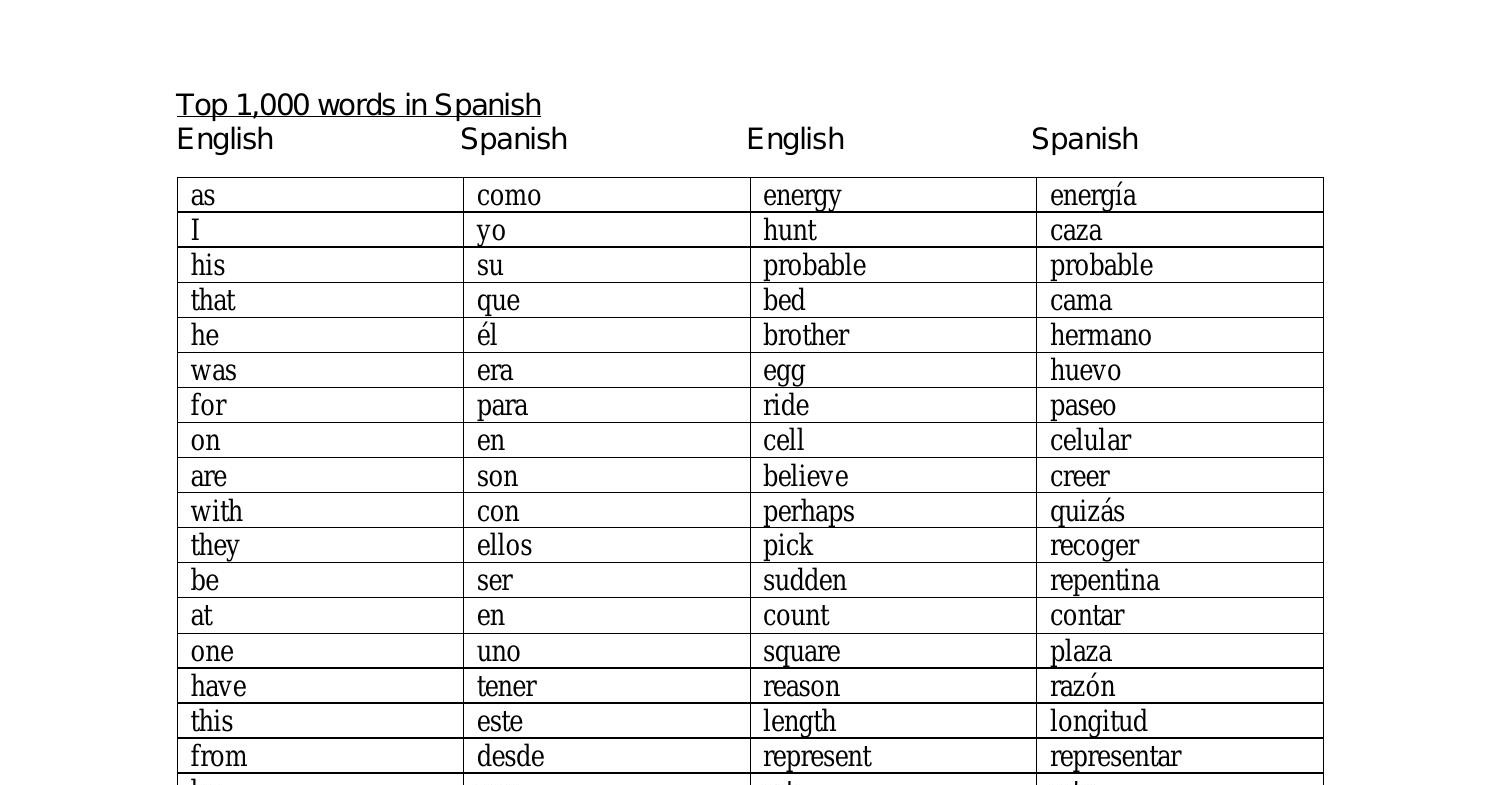Select the 'representar' cell
1500x785 pixels.
[1115, 757]
